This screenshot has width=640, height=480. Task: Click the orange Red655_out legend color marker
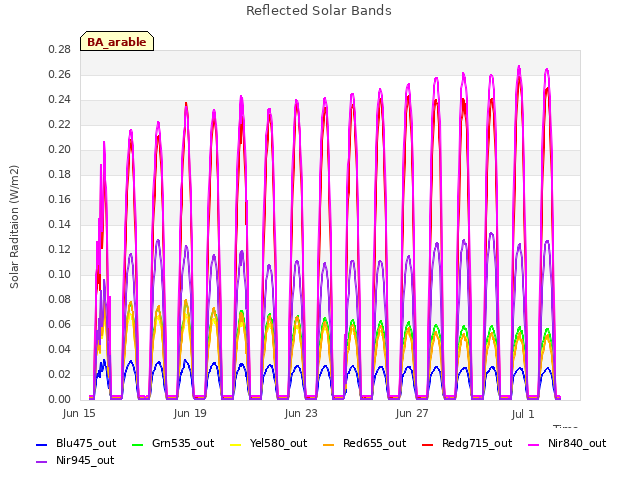(x=329, y=444)
